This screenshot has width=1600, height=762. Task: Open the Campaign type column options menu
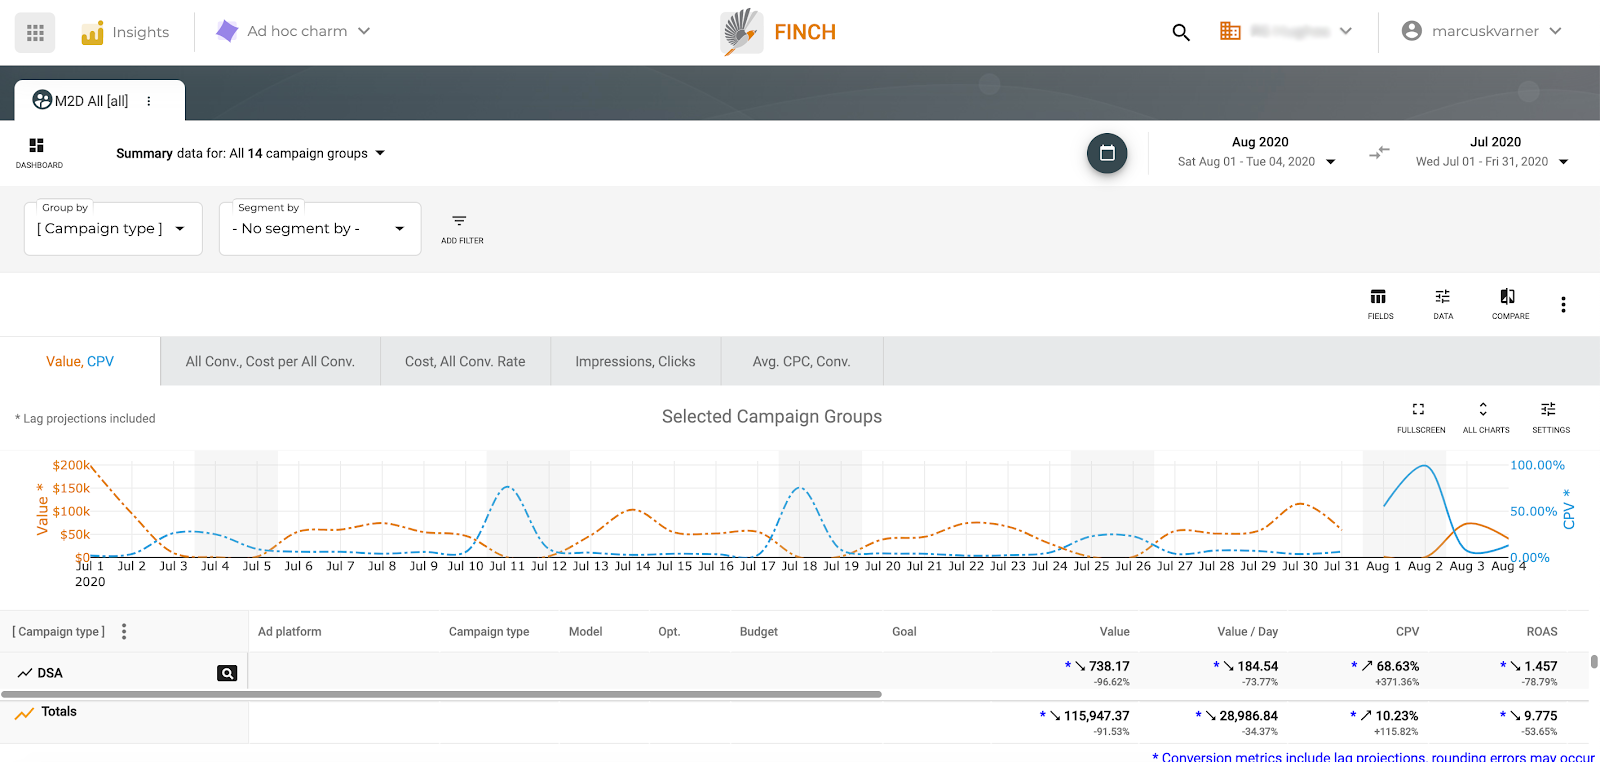pyautogui.click(x=124, y=631)
